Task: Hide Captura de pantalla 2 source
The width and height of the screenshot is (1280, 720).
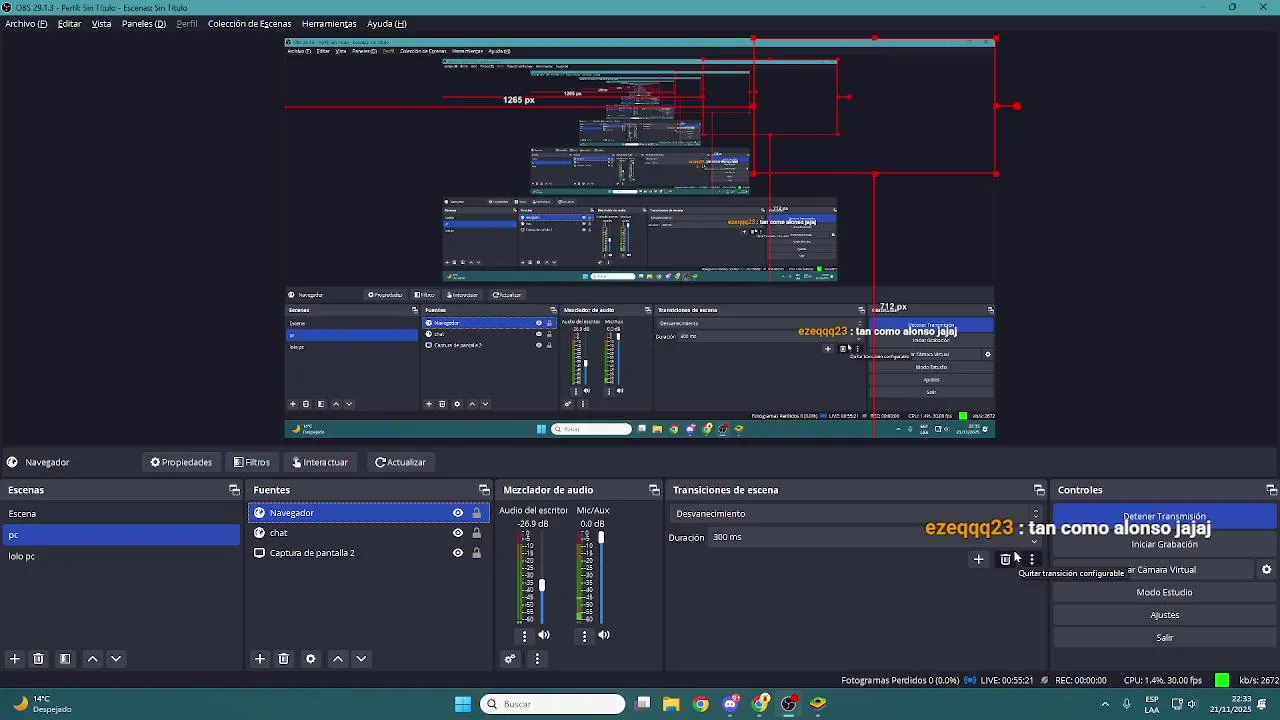Action: [x=458, y=553]
